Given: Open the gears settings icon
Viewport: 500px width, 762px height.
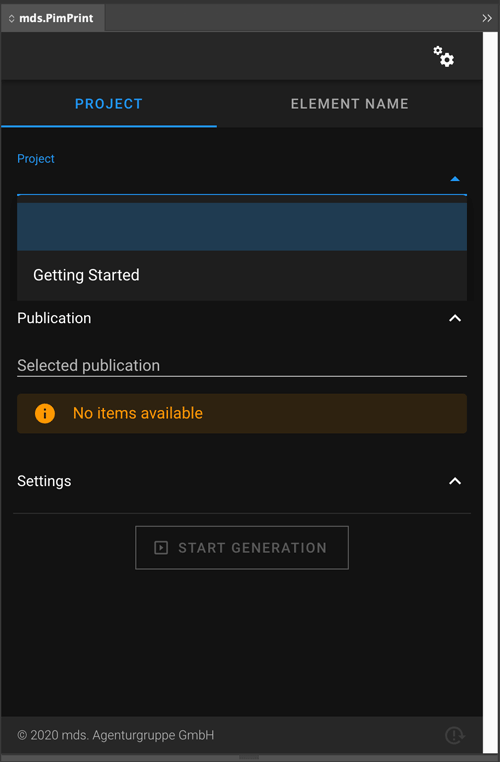Looking at the screenshot, I should coord(444,56).
